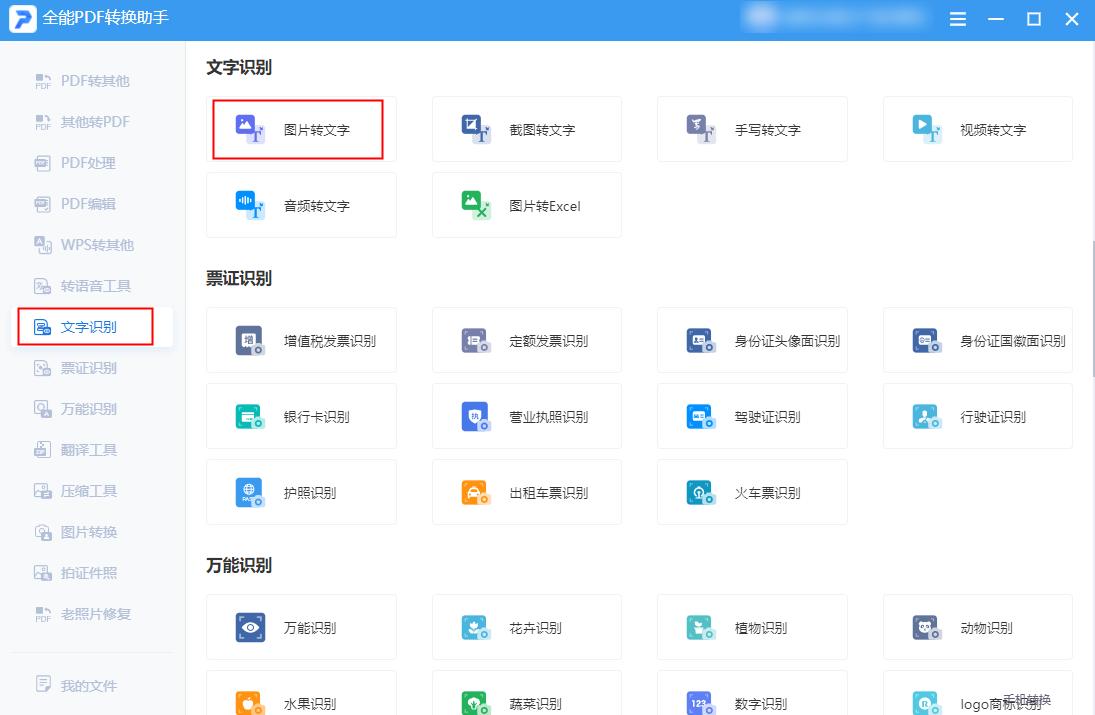1095x715 pixels.
Task: Open the hamburger menu in title bar
Action: pyautogui.click(x=957, y=19)
